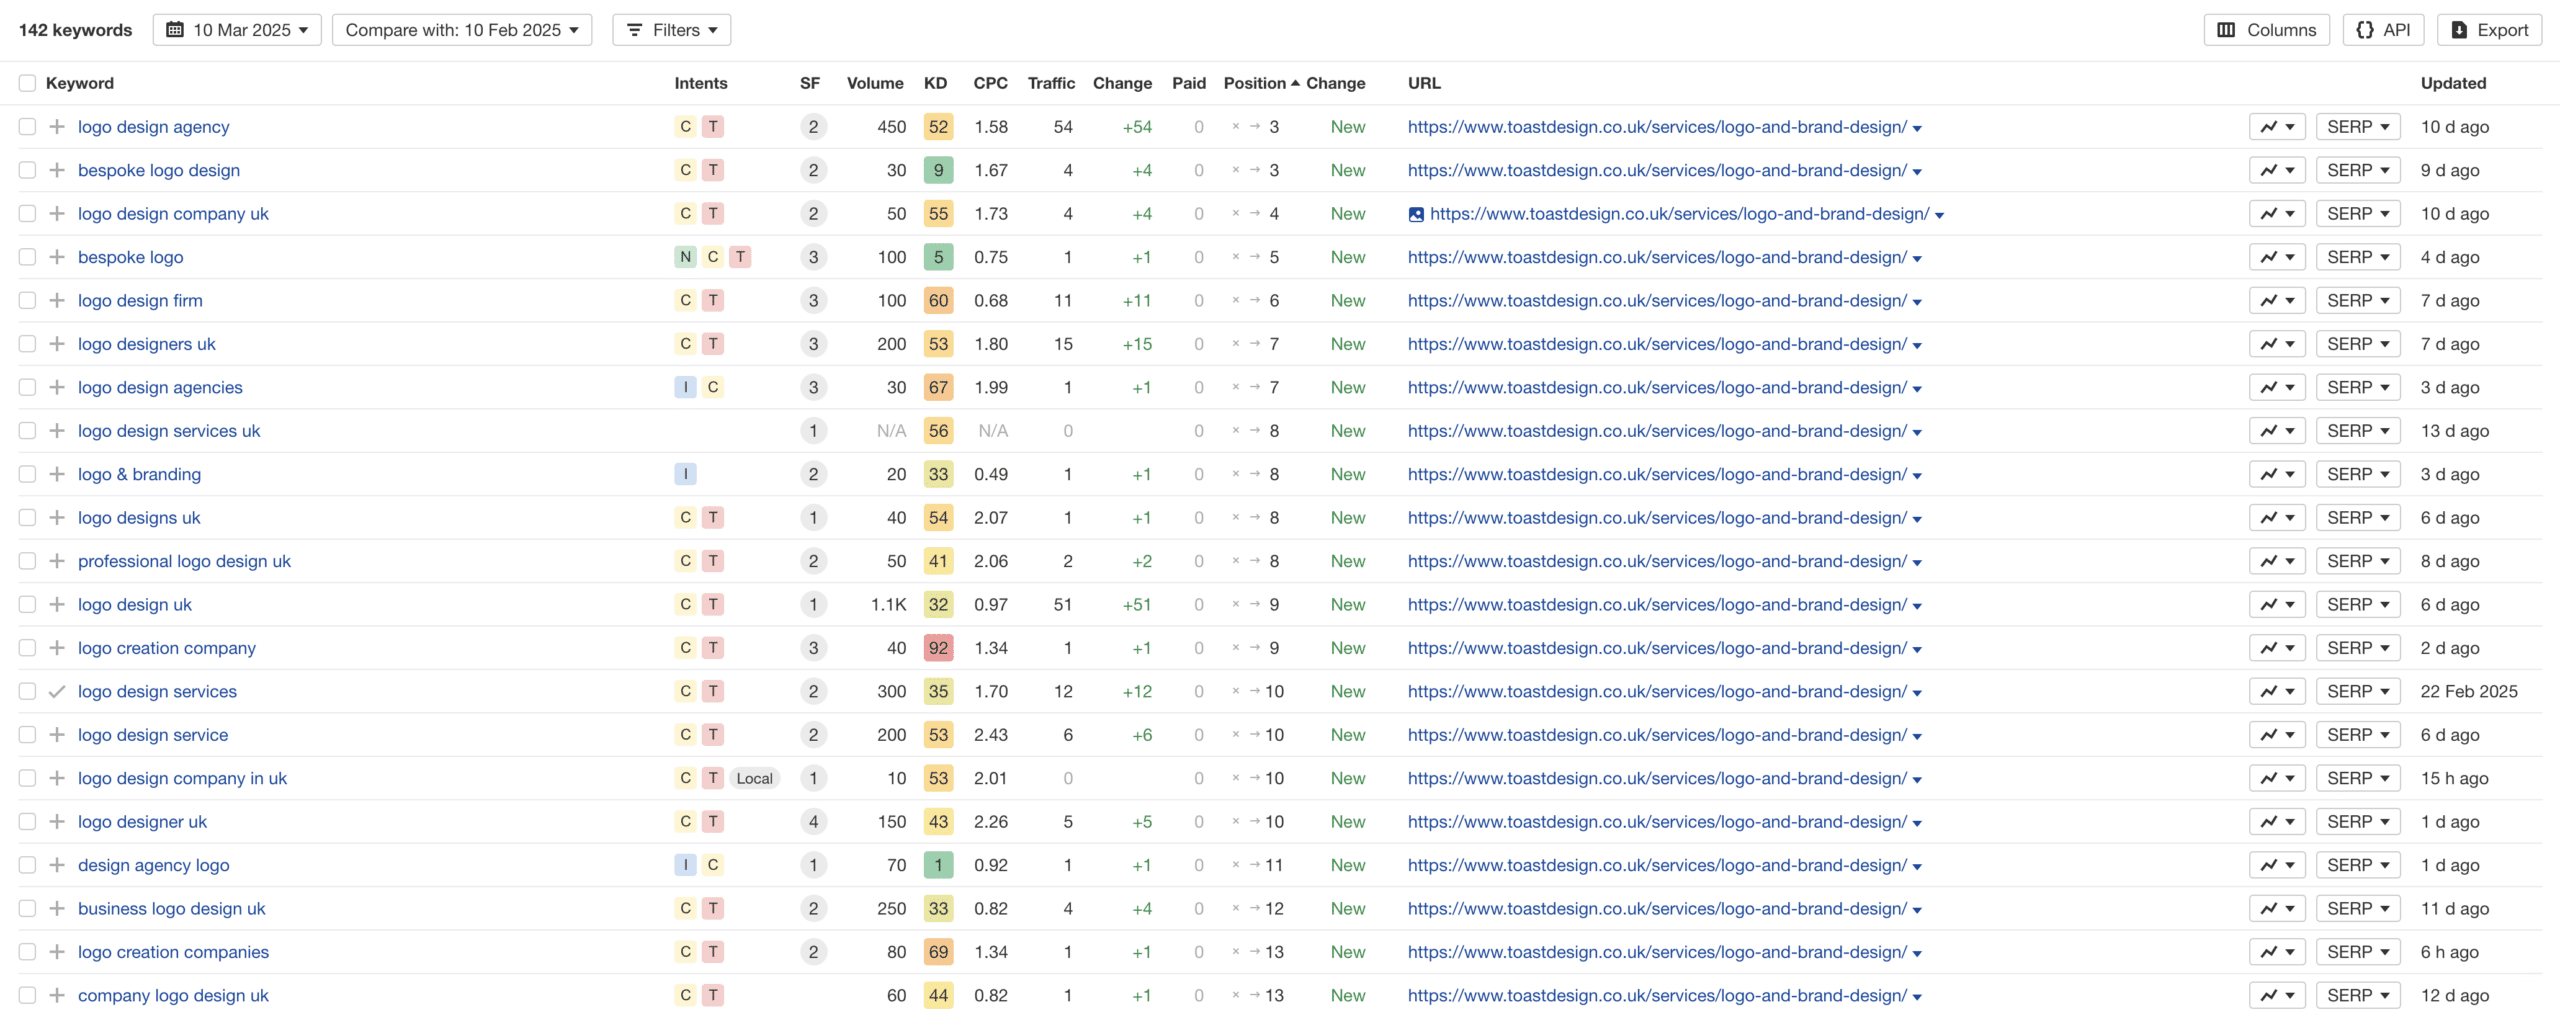Open the Columns settings button
2560x1020 pixels.
coord(2266,30)
